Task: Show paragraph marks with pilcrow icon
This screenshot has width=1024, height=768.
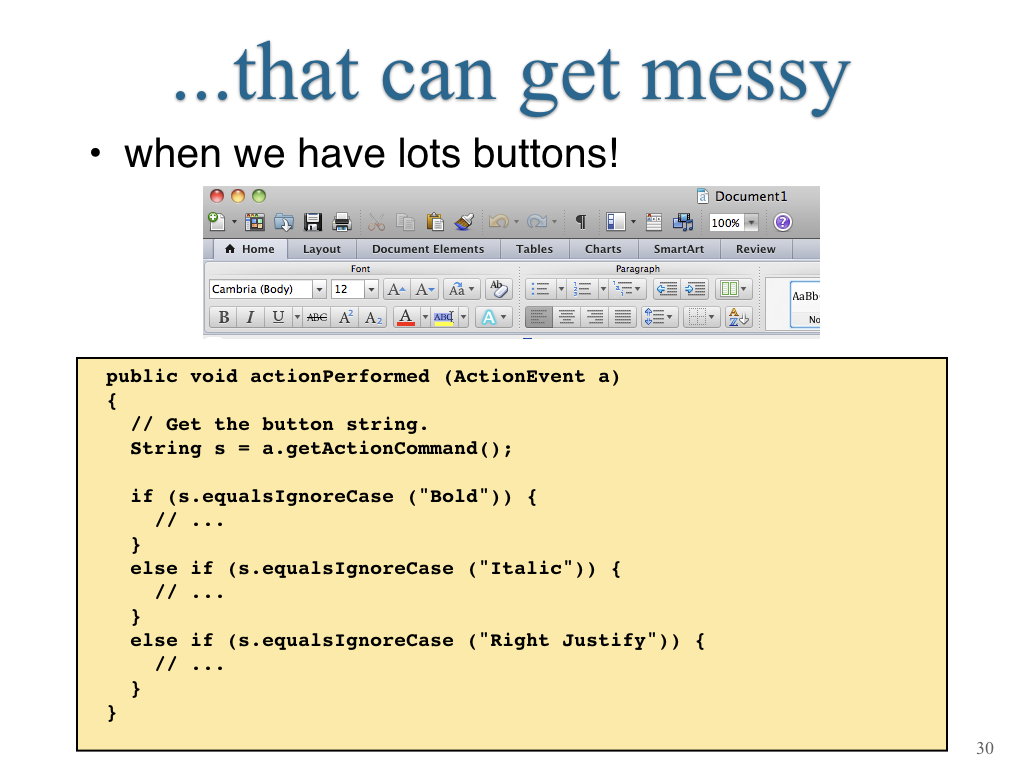Action: pos(580,222)
